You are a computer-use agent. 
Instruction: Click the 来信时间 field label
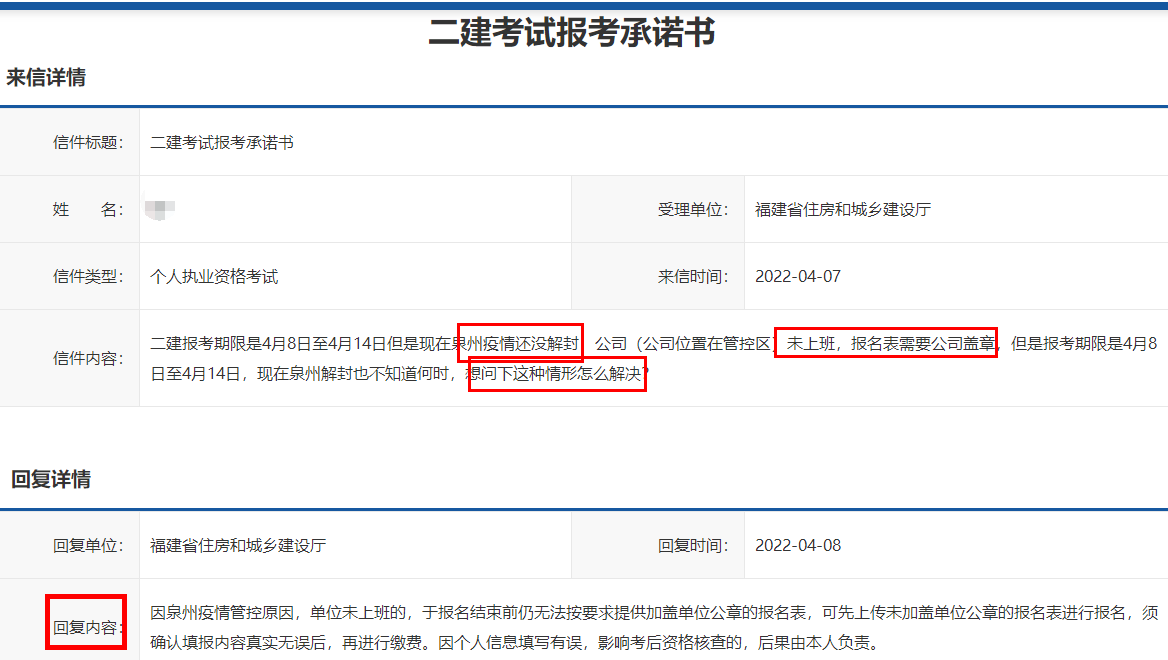(693, 276)
